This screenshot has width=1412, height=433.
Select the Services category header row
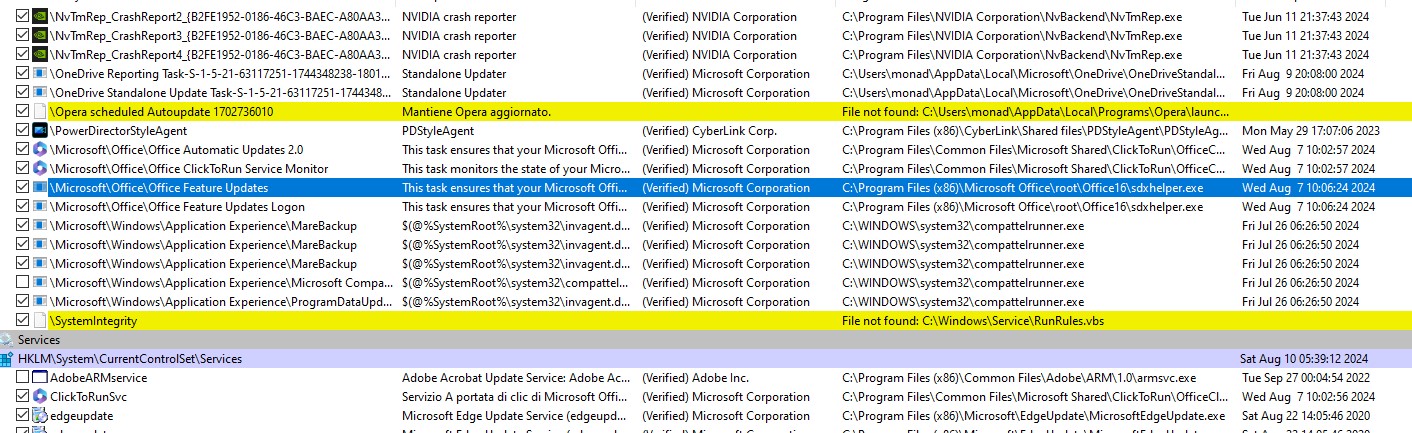coord(706,340)
